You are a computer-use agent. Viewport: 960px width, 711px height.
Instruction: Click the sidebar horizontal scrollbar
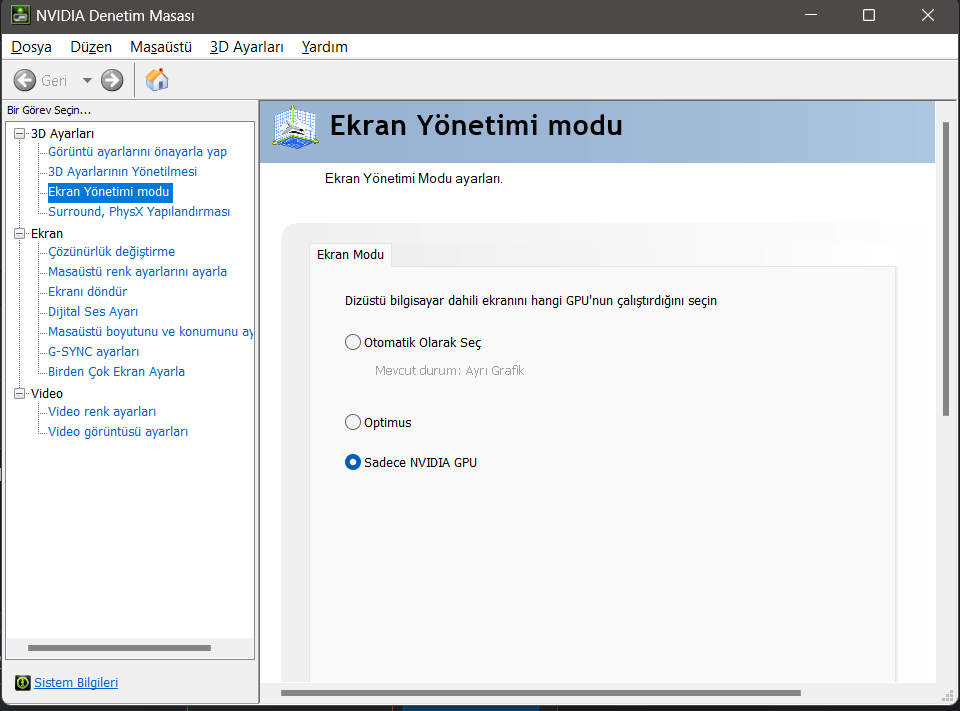[120, 648]
